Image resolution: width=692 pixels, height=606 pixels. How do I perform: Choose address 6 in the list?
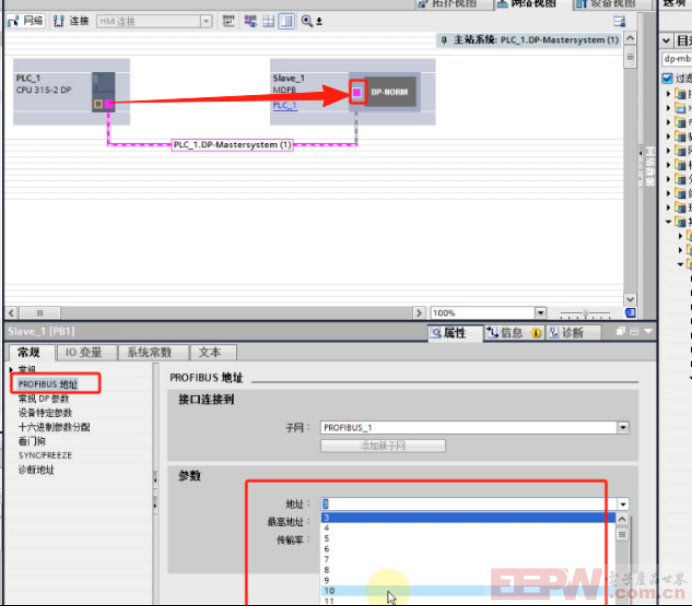[x=468, y=549]
